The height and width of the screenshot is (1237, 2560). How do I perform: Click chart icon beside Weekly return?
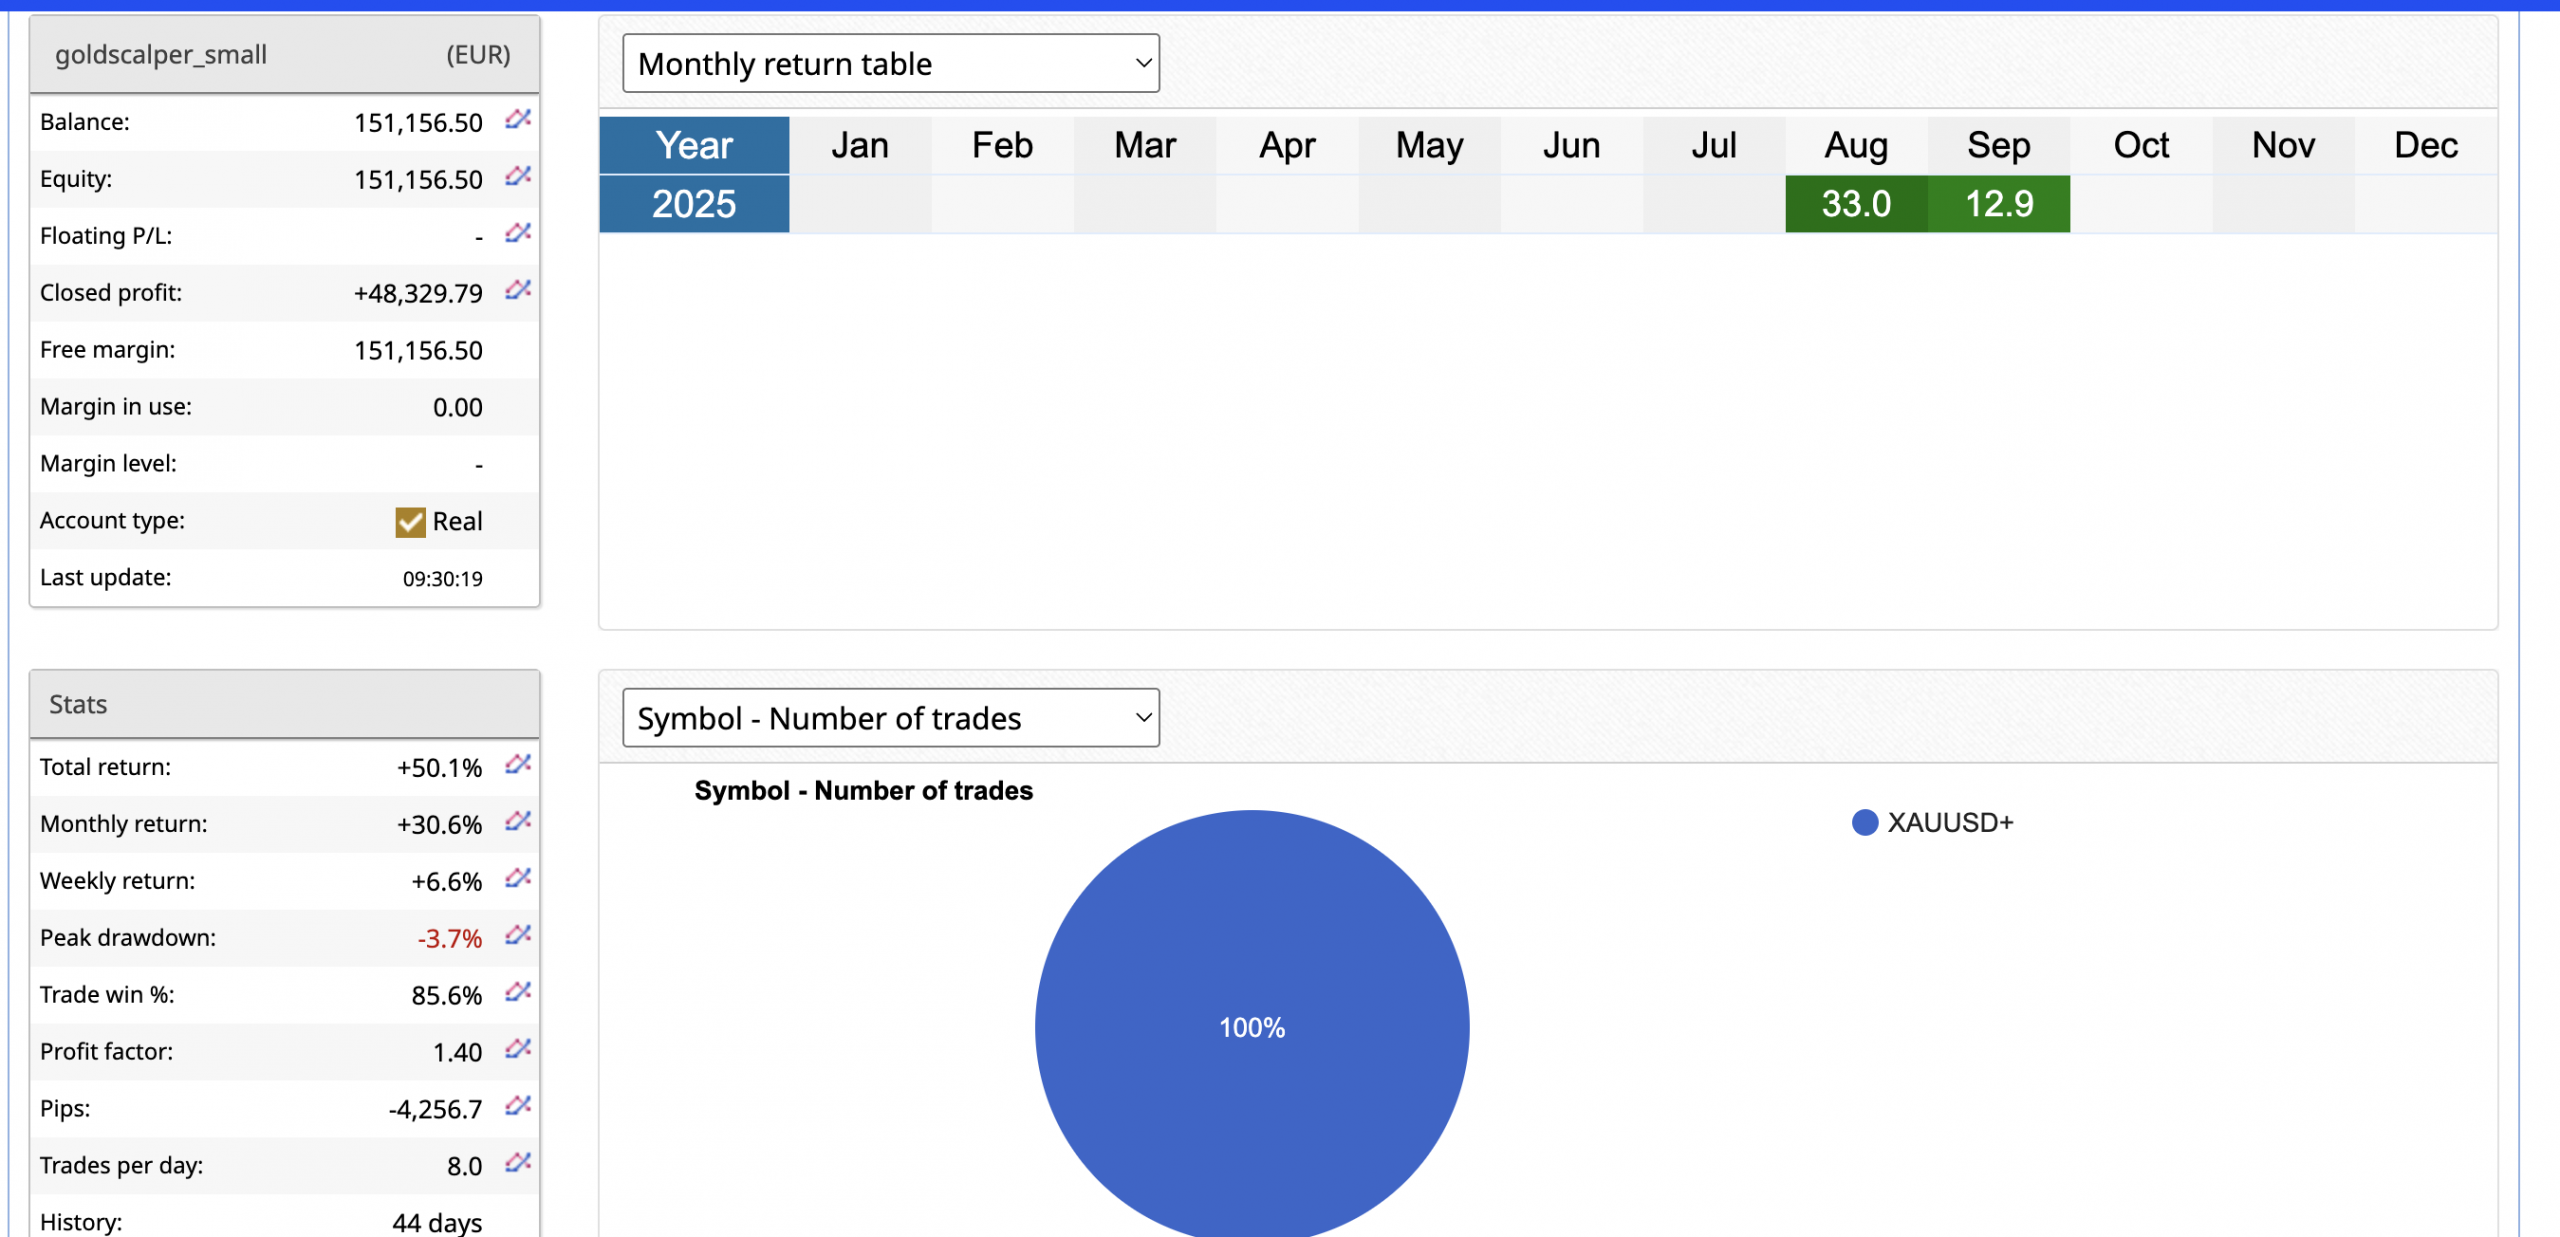coord(517,878)
